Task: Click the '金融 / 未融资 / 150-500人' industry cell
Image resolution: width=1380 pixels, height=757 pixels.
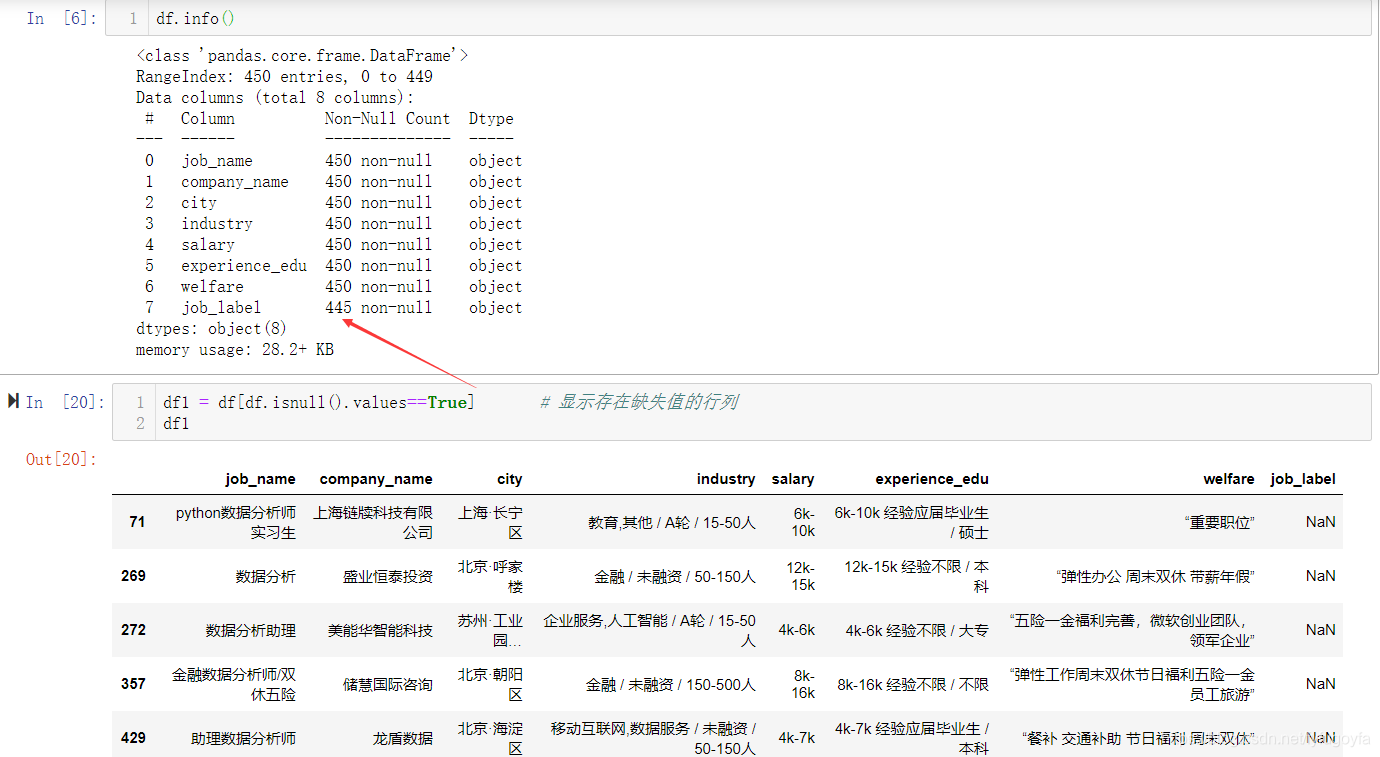Action: [671, 684]
